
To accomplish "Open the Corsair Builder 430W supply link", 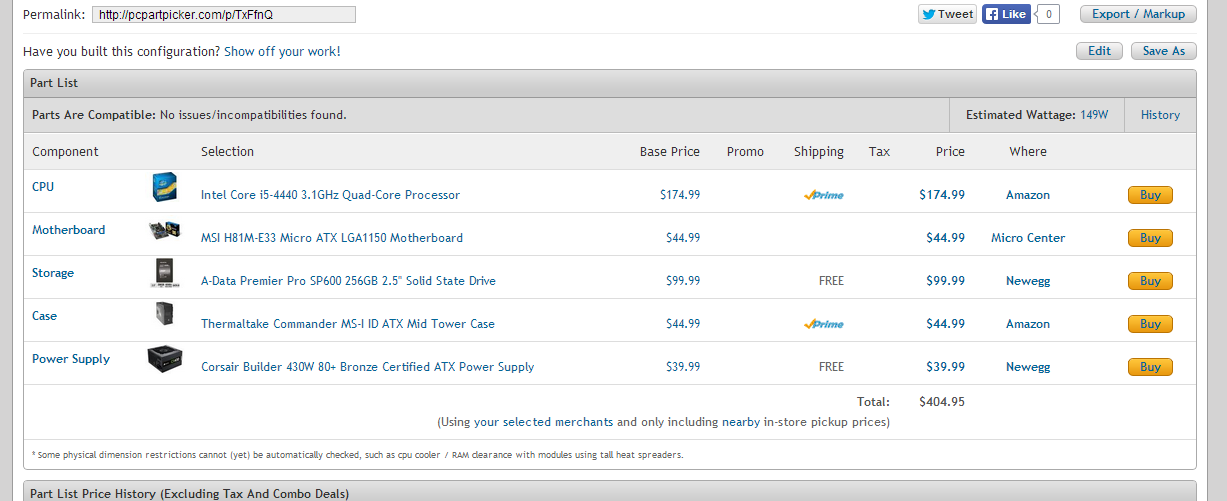I will pos(367,367).
